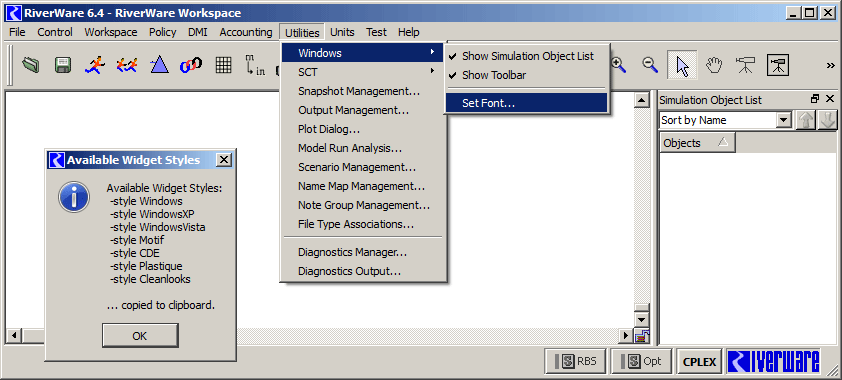This screenshot has height=380, width=842.
Task: Open the Test menu
Action: pyautogui.click(x=376, y=32)
